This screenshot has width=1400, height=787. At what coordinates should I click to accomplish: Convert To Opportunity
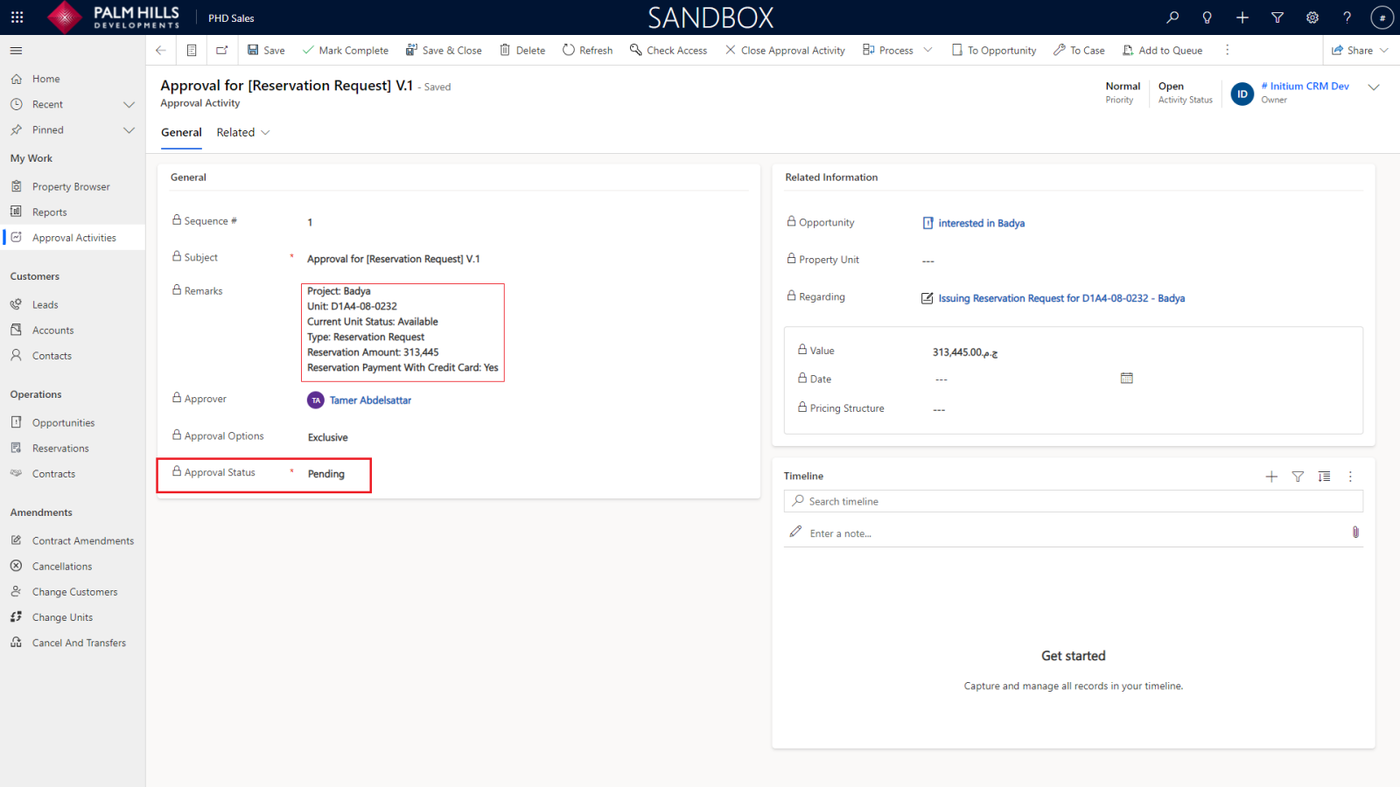993,50
